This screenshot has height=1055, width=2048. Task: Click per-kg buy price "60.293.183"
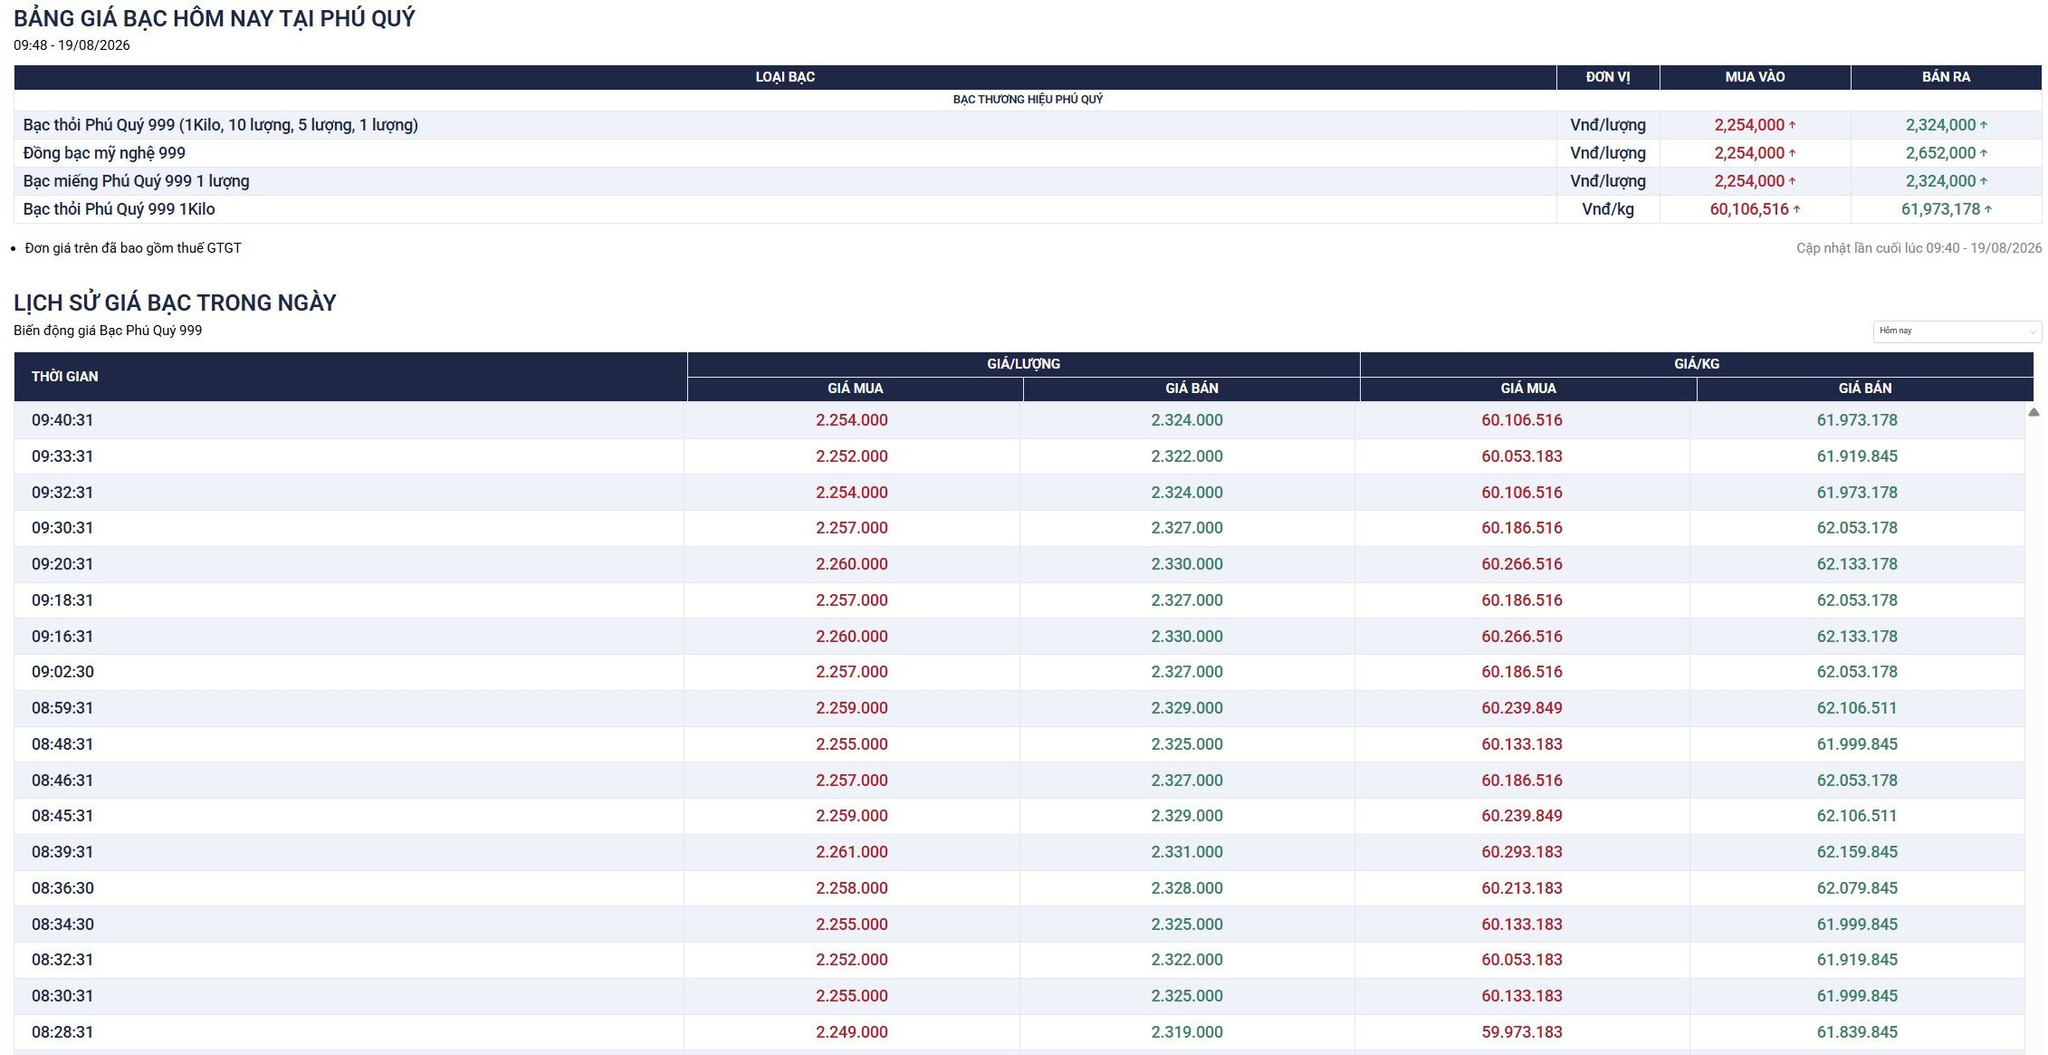[1522, 852]
